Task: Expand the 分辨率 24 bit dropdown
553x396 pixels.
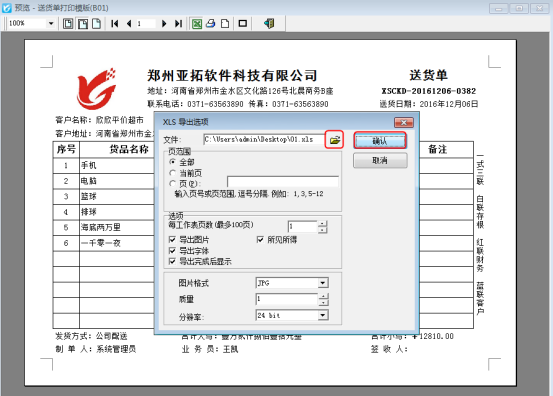Action: click(323, 315)
